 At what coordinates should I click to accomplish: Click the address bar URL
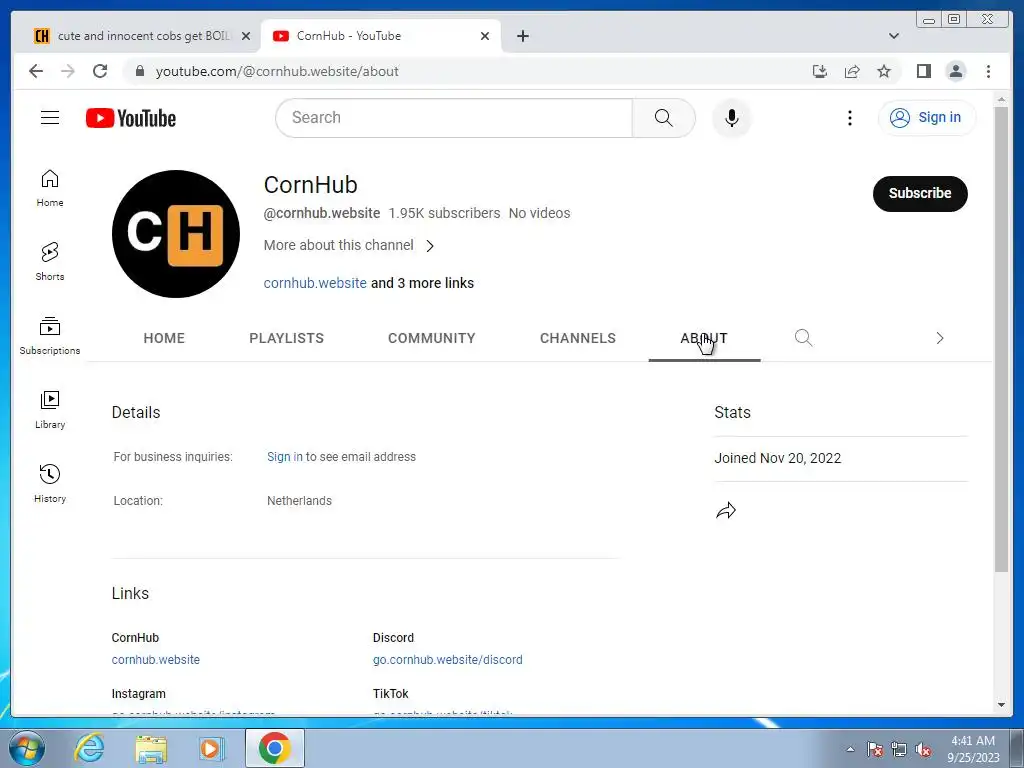[x=277, y=71]
